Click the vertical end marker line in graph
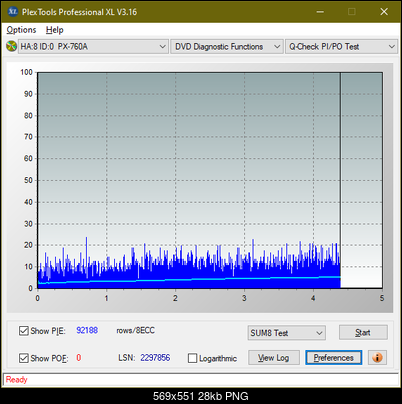 point(340,180)
